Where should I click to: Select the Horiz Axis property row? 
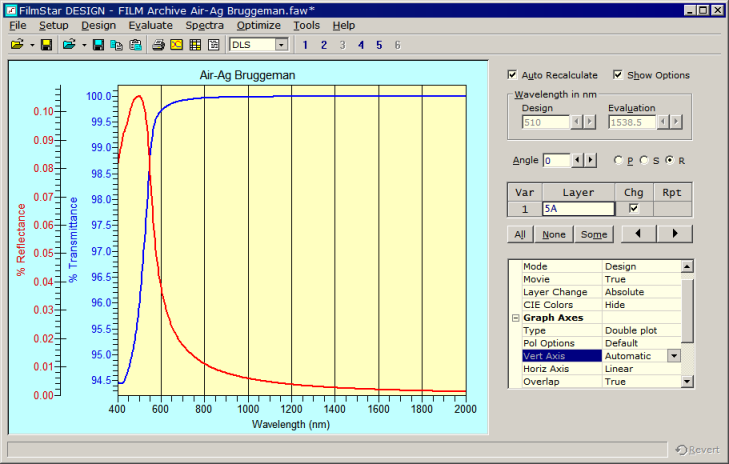tap(602, 369)
